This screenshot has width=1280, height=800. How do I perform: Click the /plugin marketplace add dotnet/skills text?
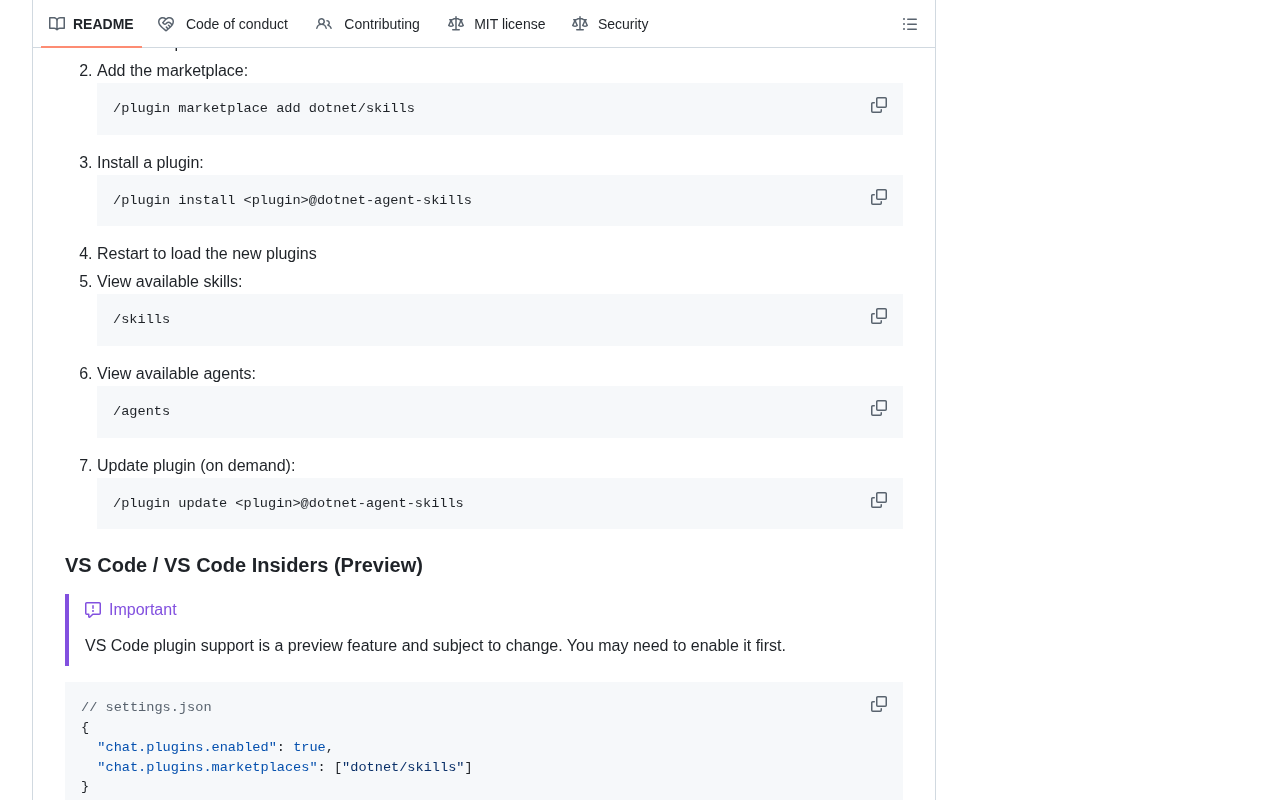pos(264,109)
